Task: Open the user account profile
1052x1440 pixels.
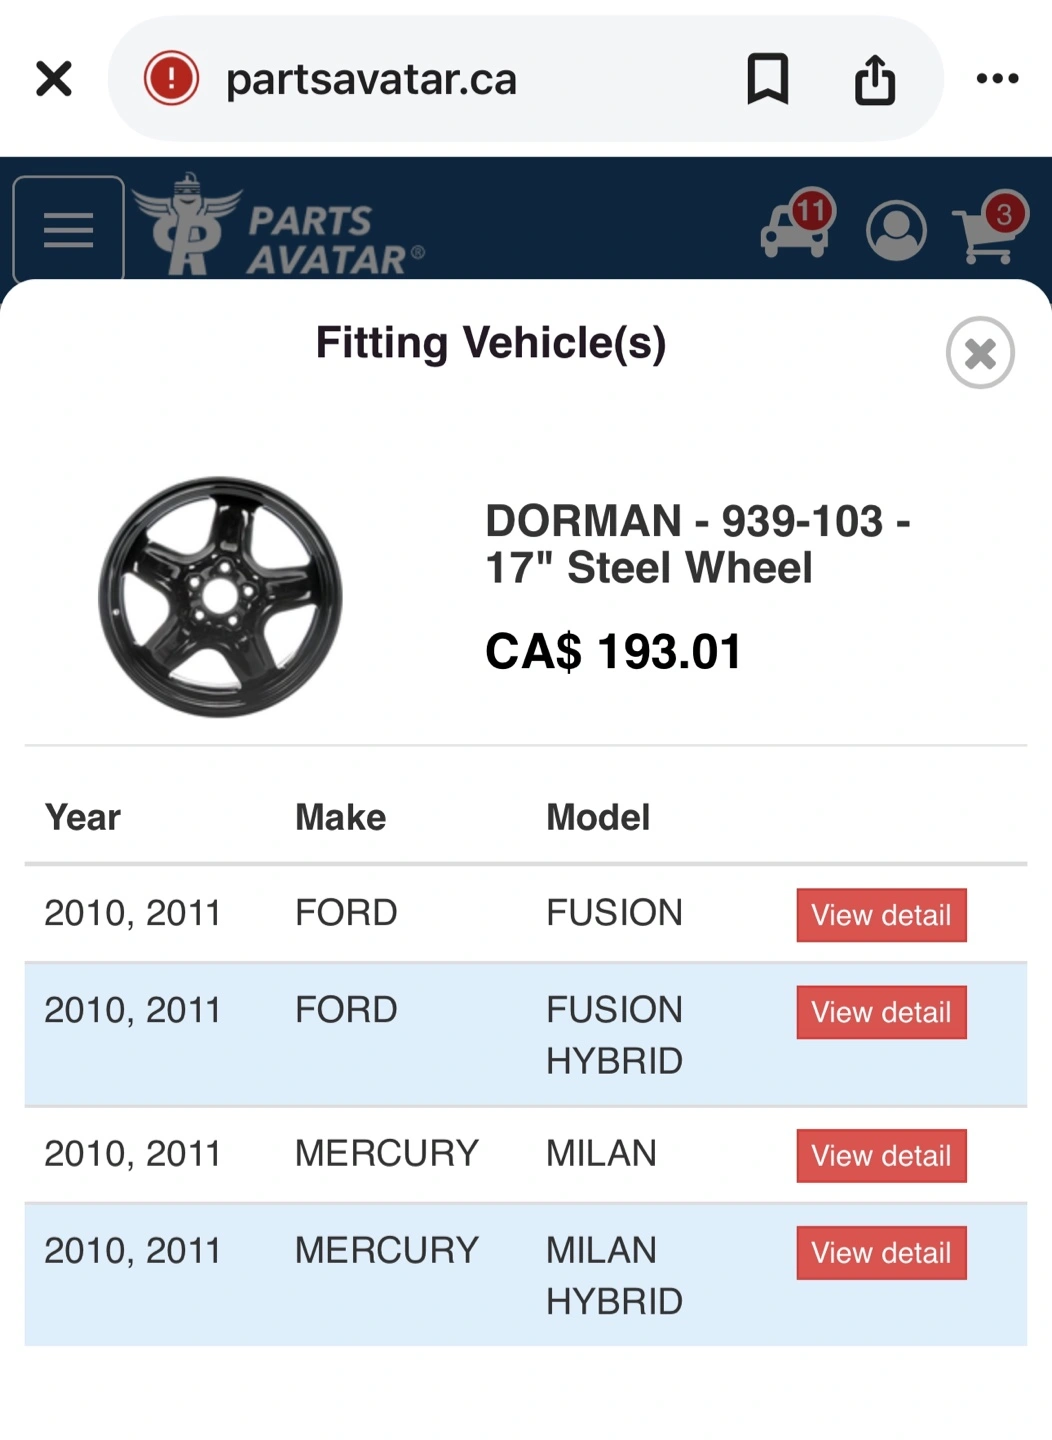Action: click(x=896, y=230)
